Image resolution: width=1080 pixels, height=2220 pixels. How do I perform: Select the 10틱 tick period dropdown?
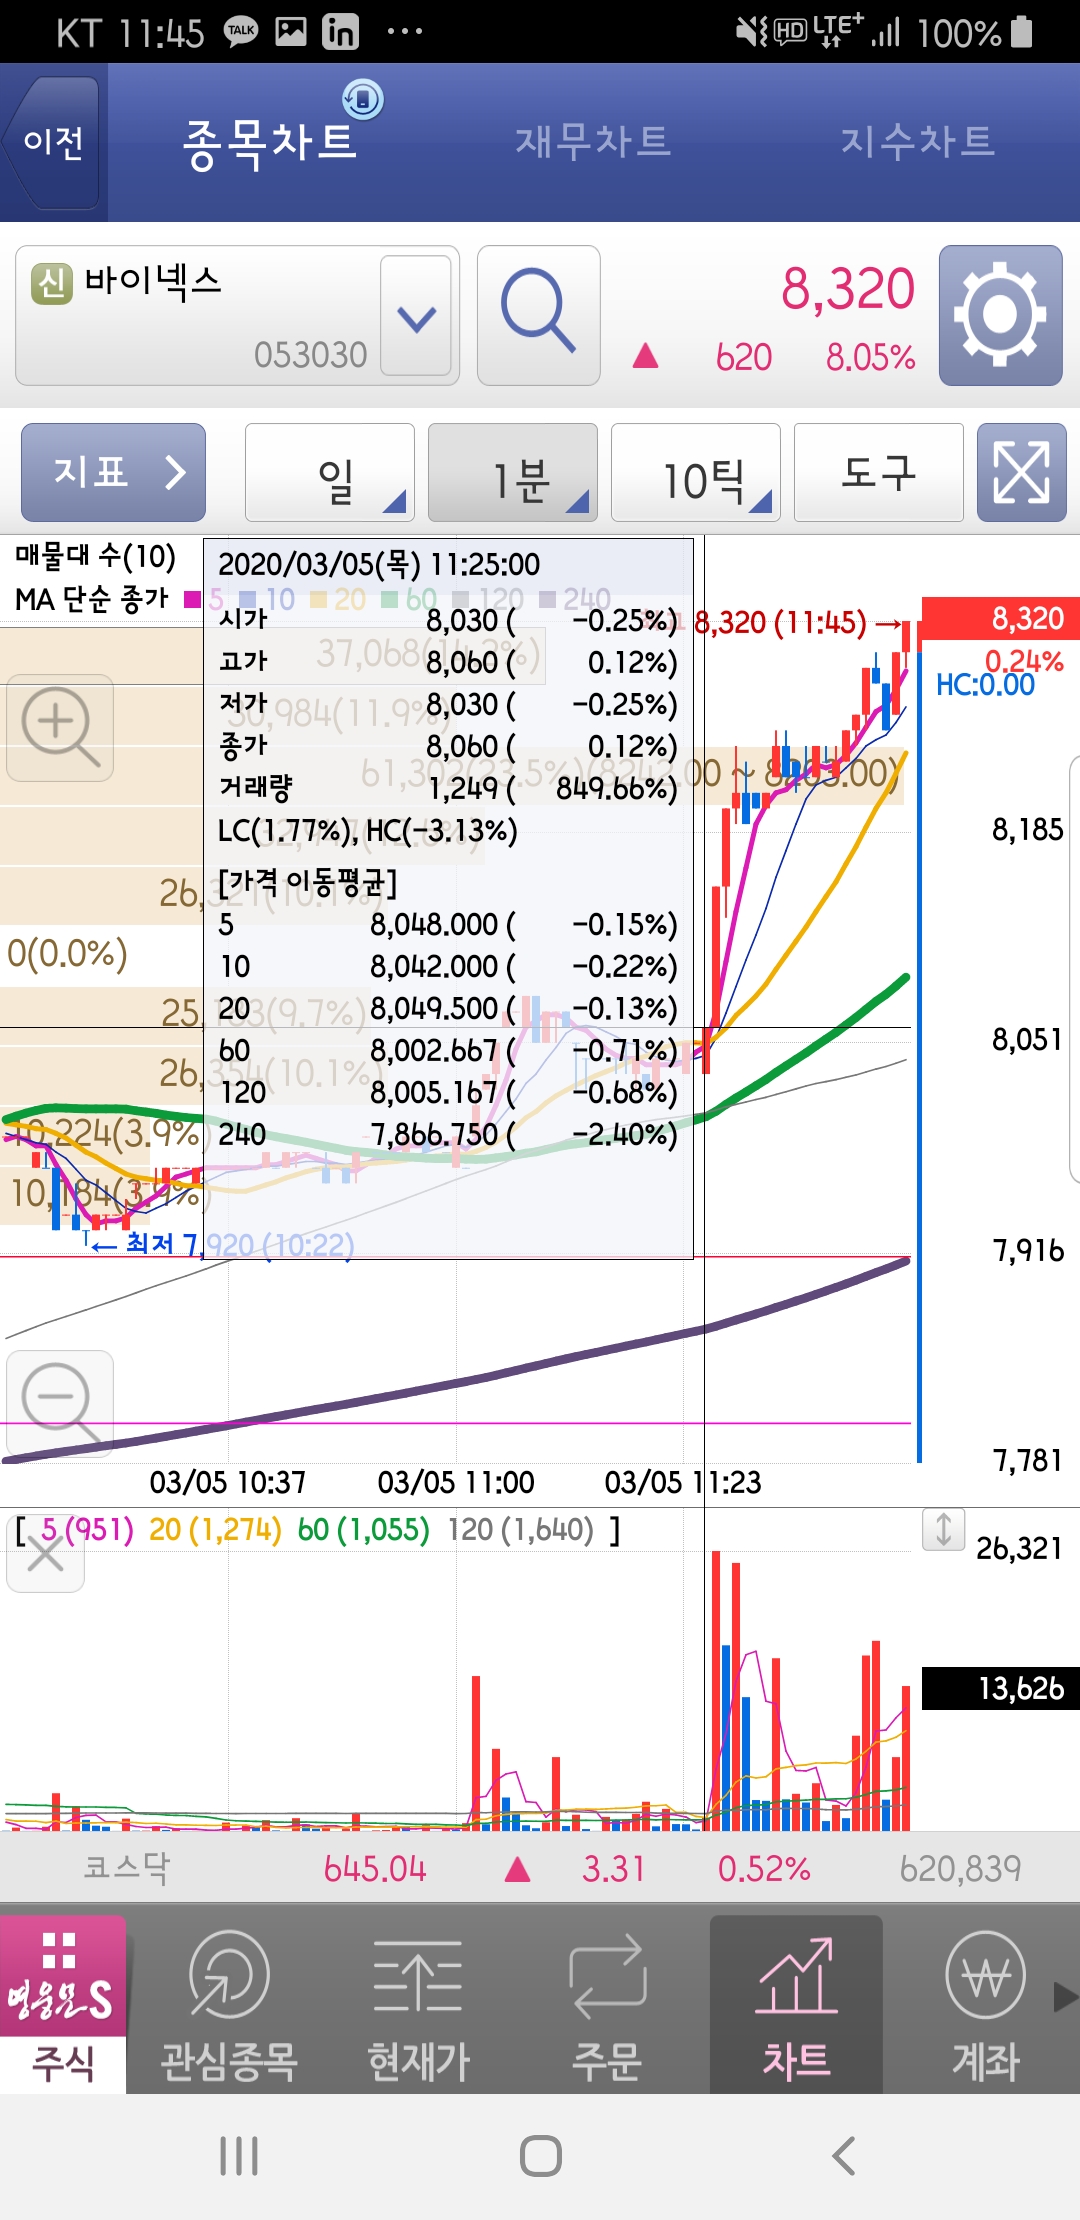[696, 473]
